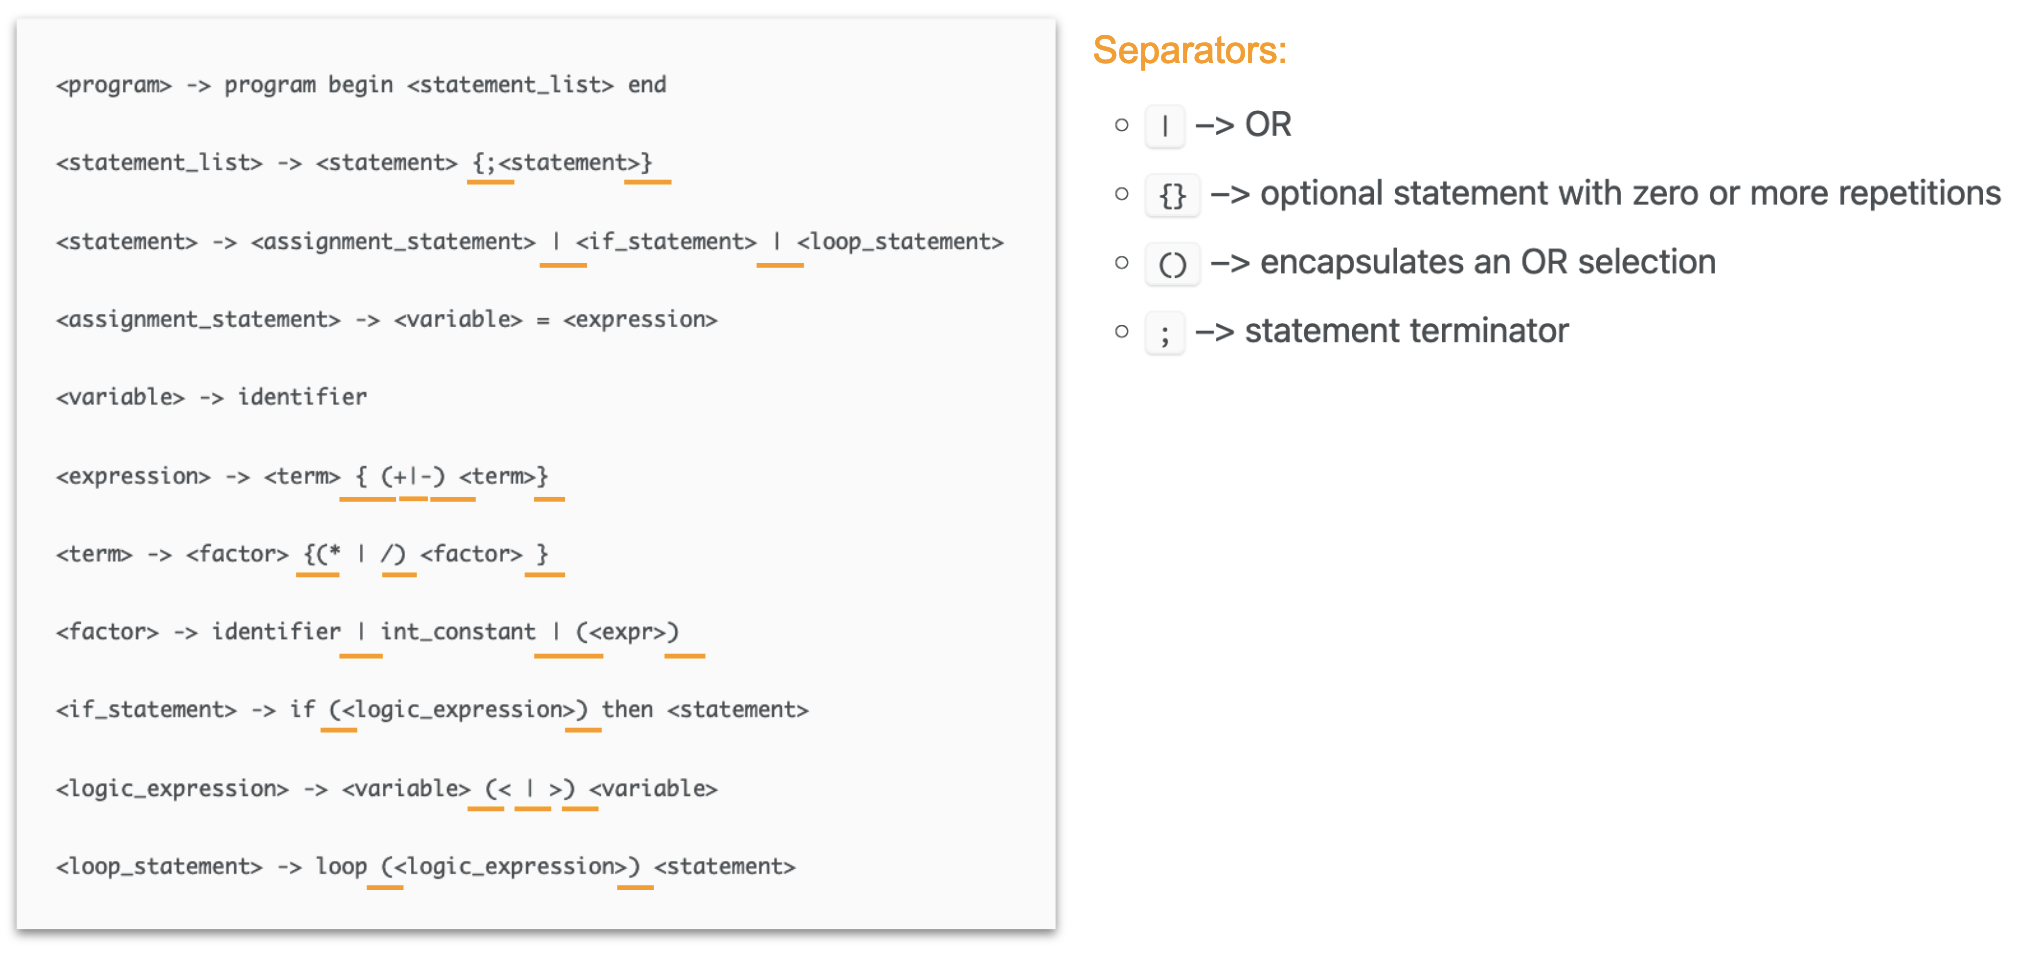The height and width of the screenshot is (968, 2018).
Task: Select the pipe symbol code badge
Action: [x=1164, y=127]
